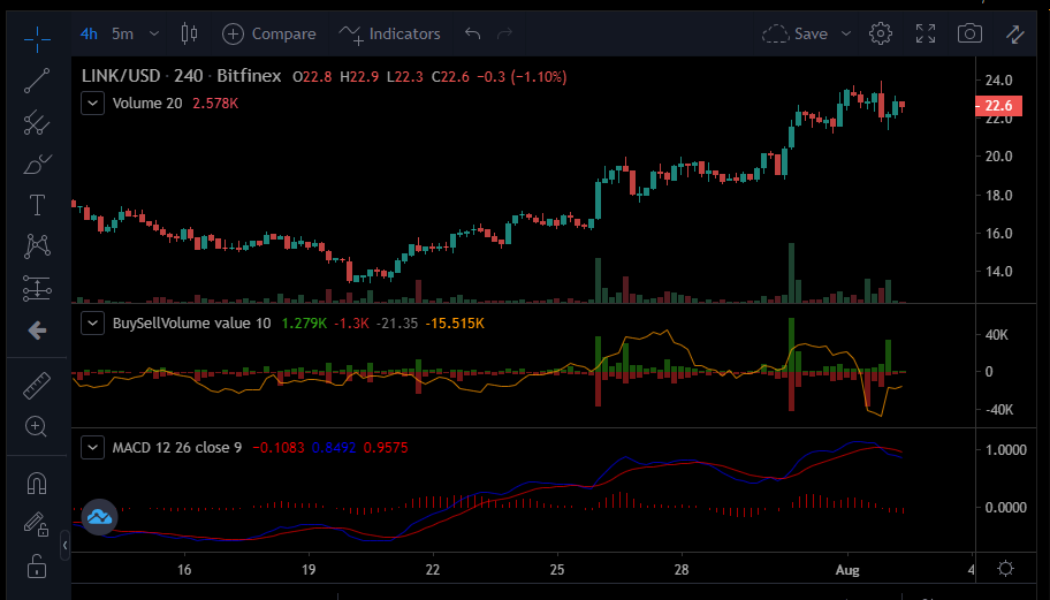Select the Text annotation tool
Screen dimensions: 1050x600
coord(37,206)
